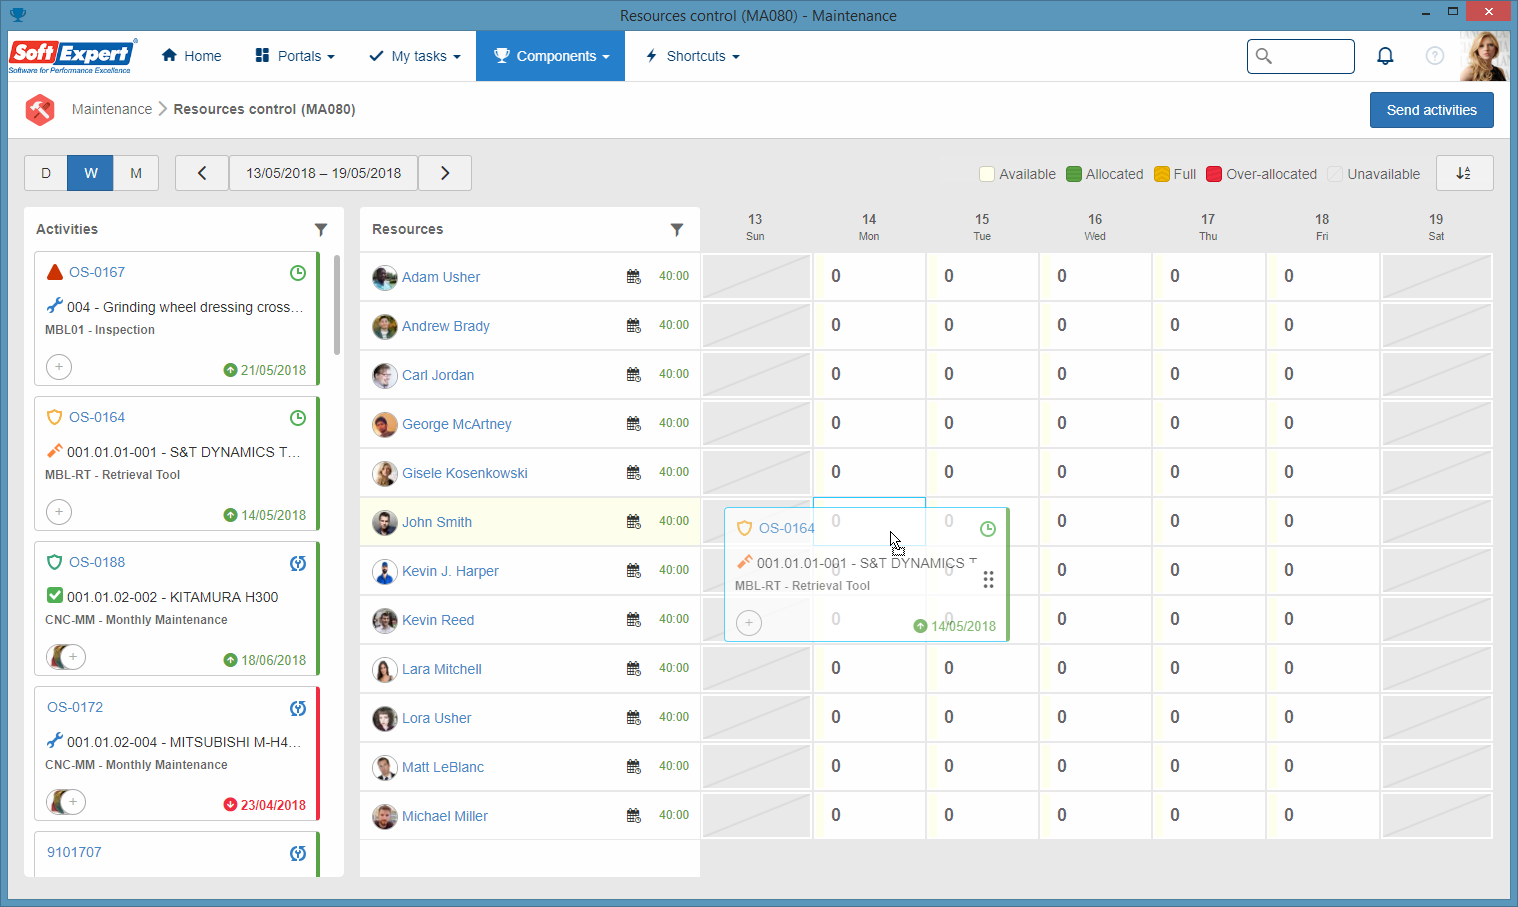Click the Maintenance breadcrumb
This screenshot has width=1518, height=907.
112,109
